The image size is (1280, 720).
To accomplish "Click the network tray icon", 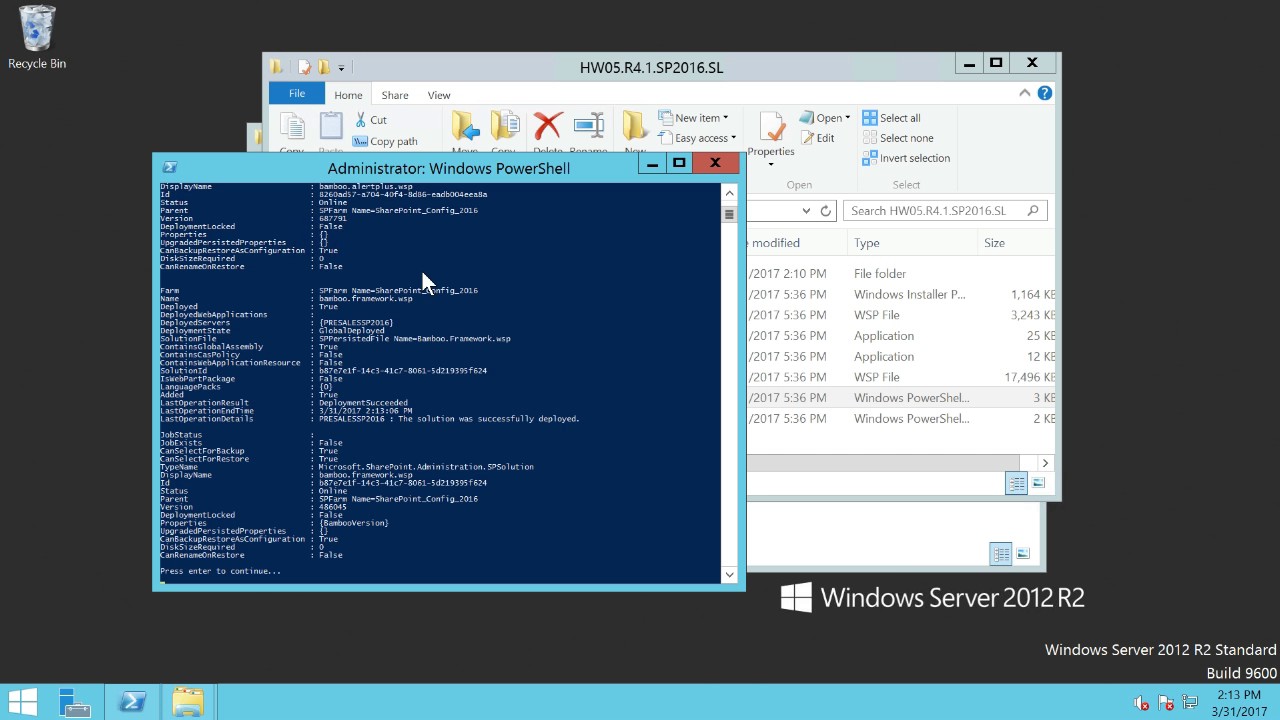I will point(1189,702).
